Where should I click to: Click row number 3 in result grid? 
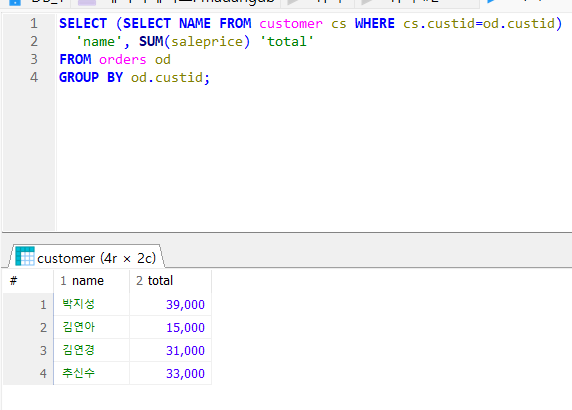tap(28, 350)
